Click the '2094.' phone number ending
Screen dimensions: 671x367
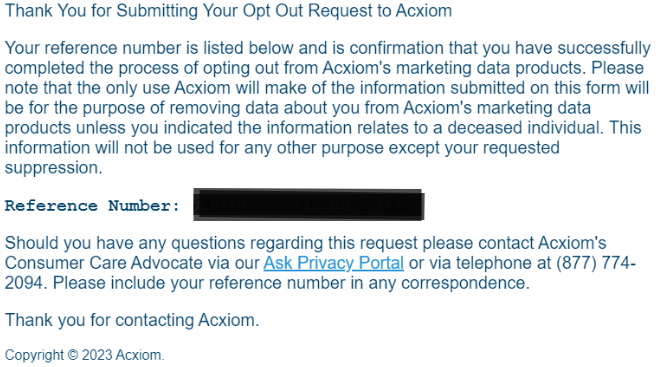pos(26,283)
